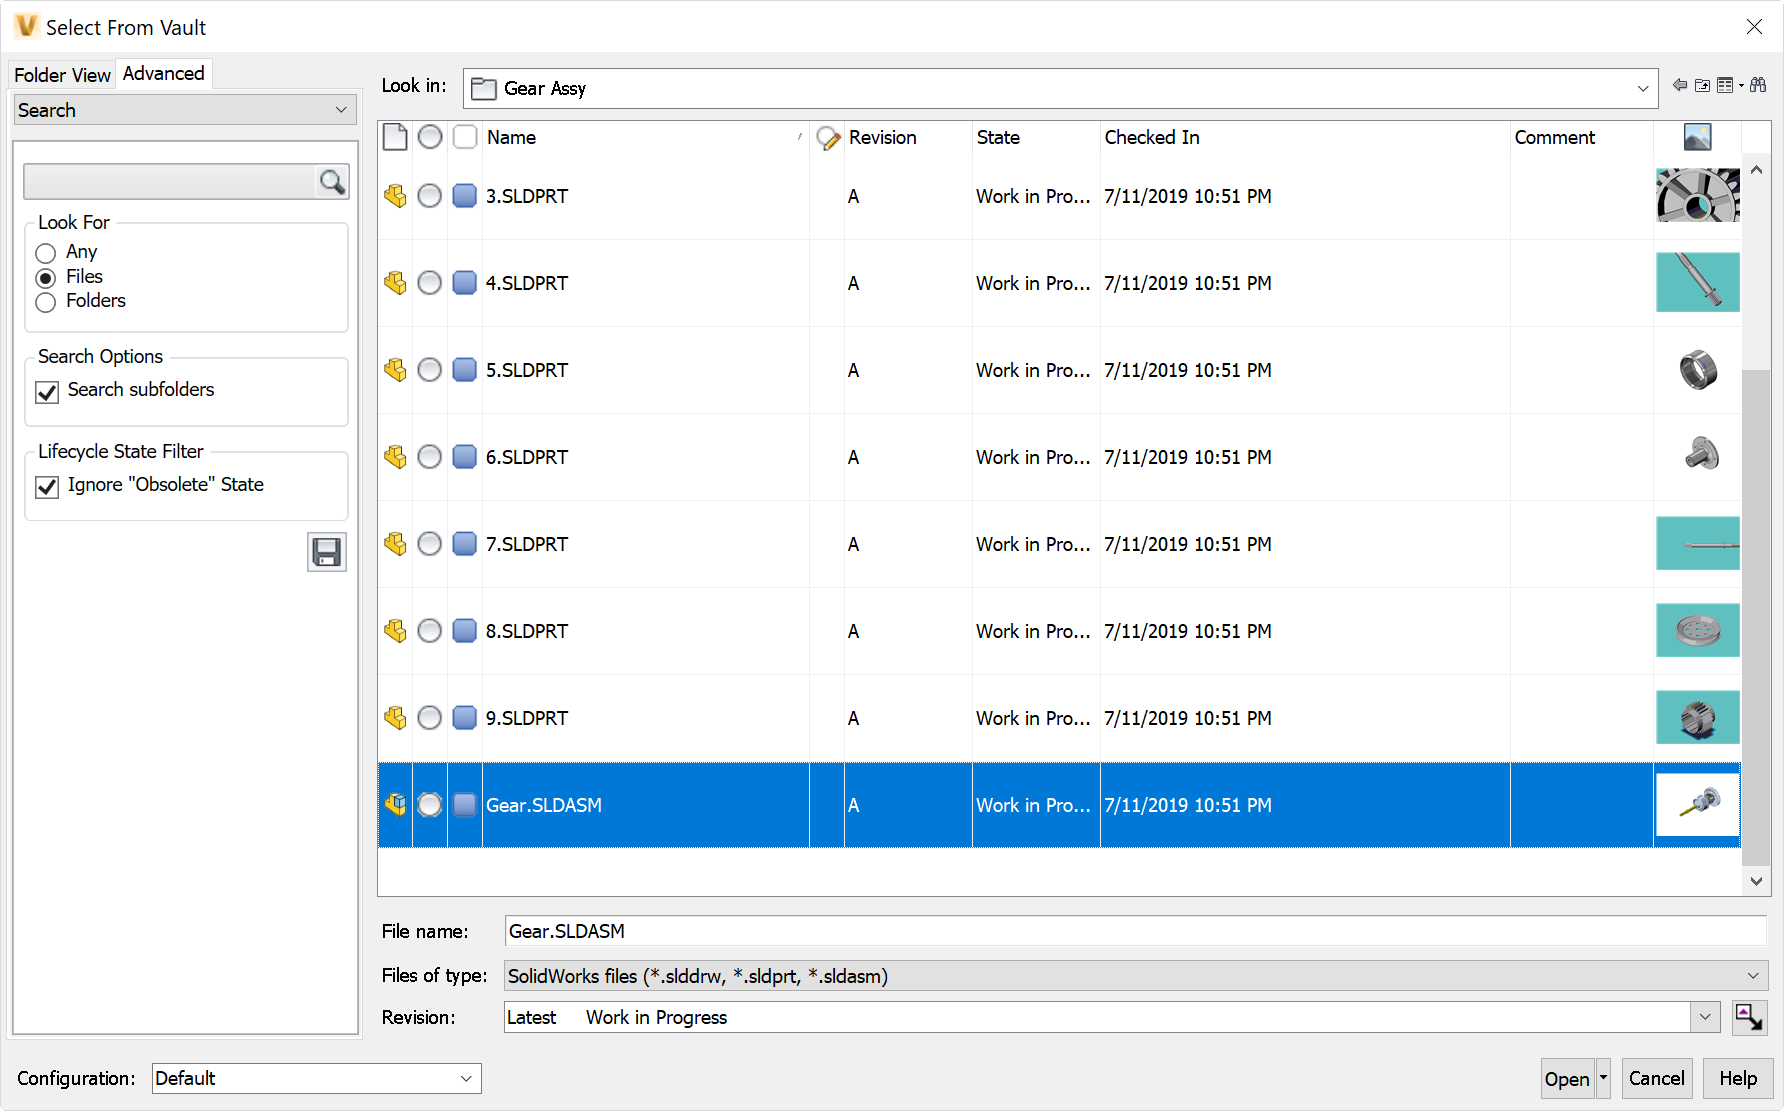Screen dimensions: 1784x1111
Task: Click the yellow part icon for 7.SLDPRT
Action: 395,544
